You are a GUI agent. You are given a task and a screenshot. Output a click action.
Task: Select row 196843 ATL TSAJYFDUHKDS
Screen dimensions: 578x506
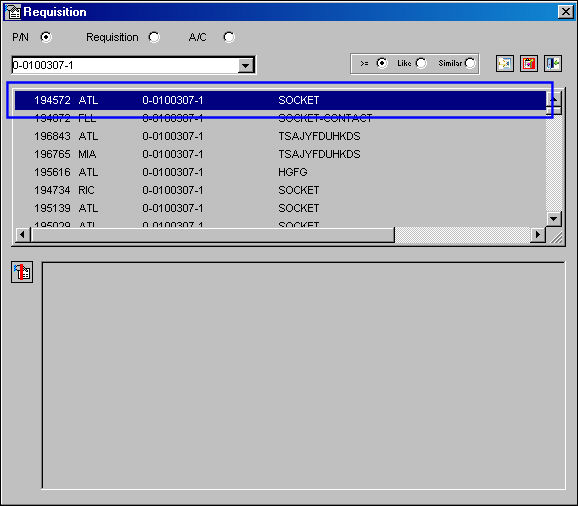pyautogui.click(x=280, y=136)
